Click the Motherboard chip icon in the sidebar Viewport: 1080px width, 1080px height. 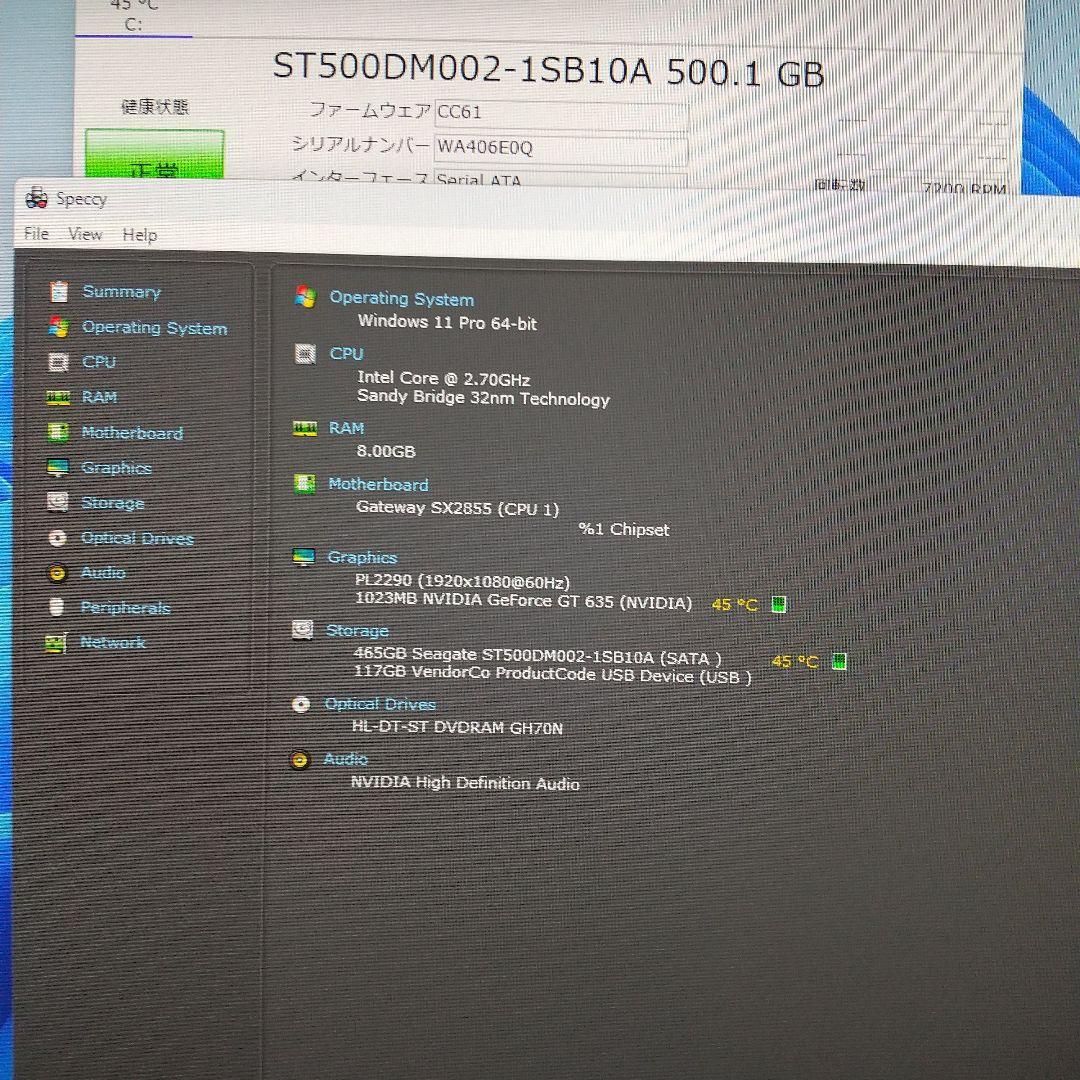click(x=58, y=432)
